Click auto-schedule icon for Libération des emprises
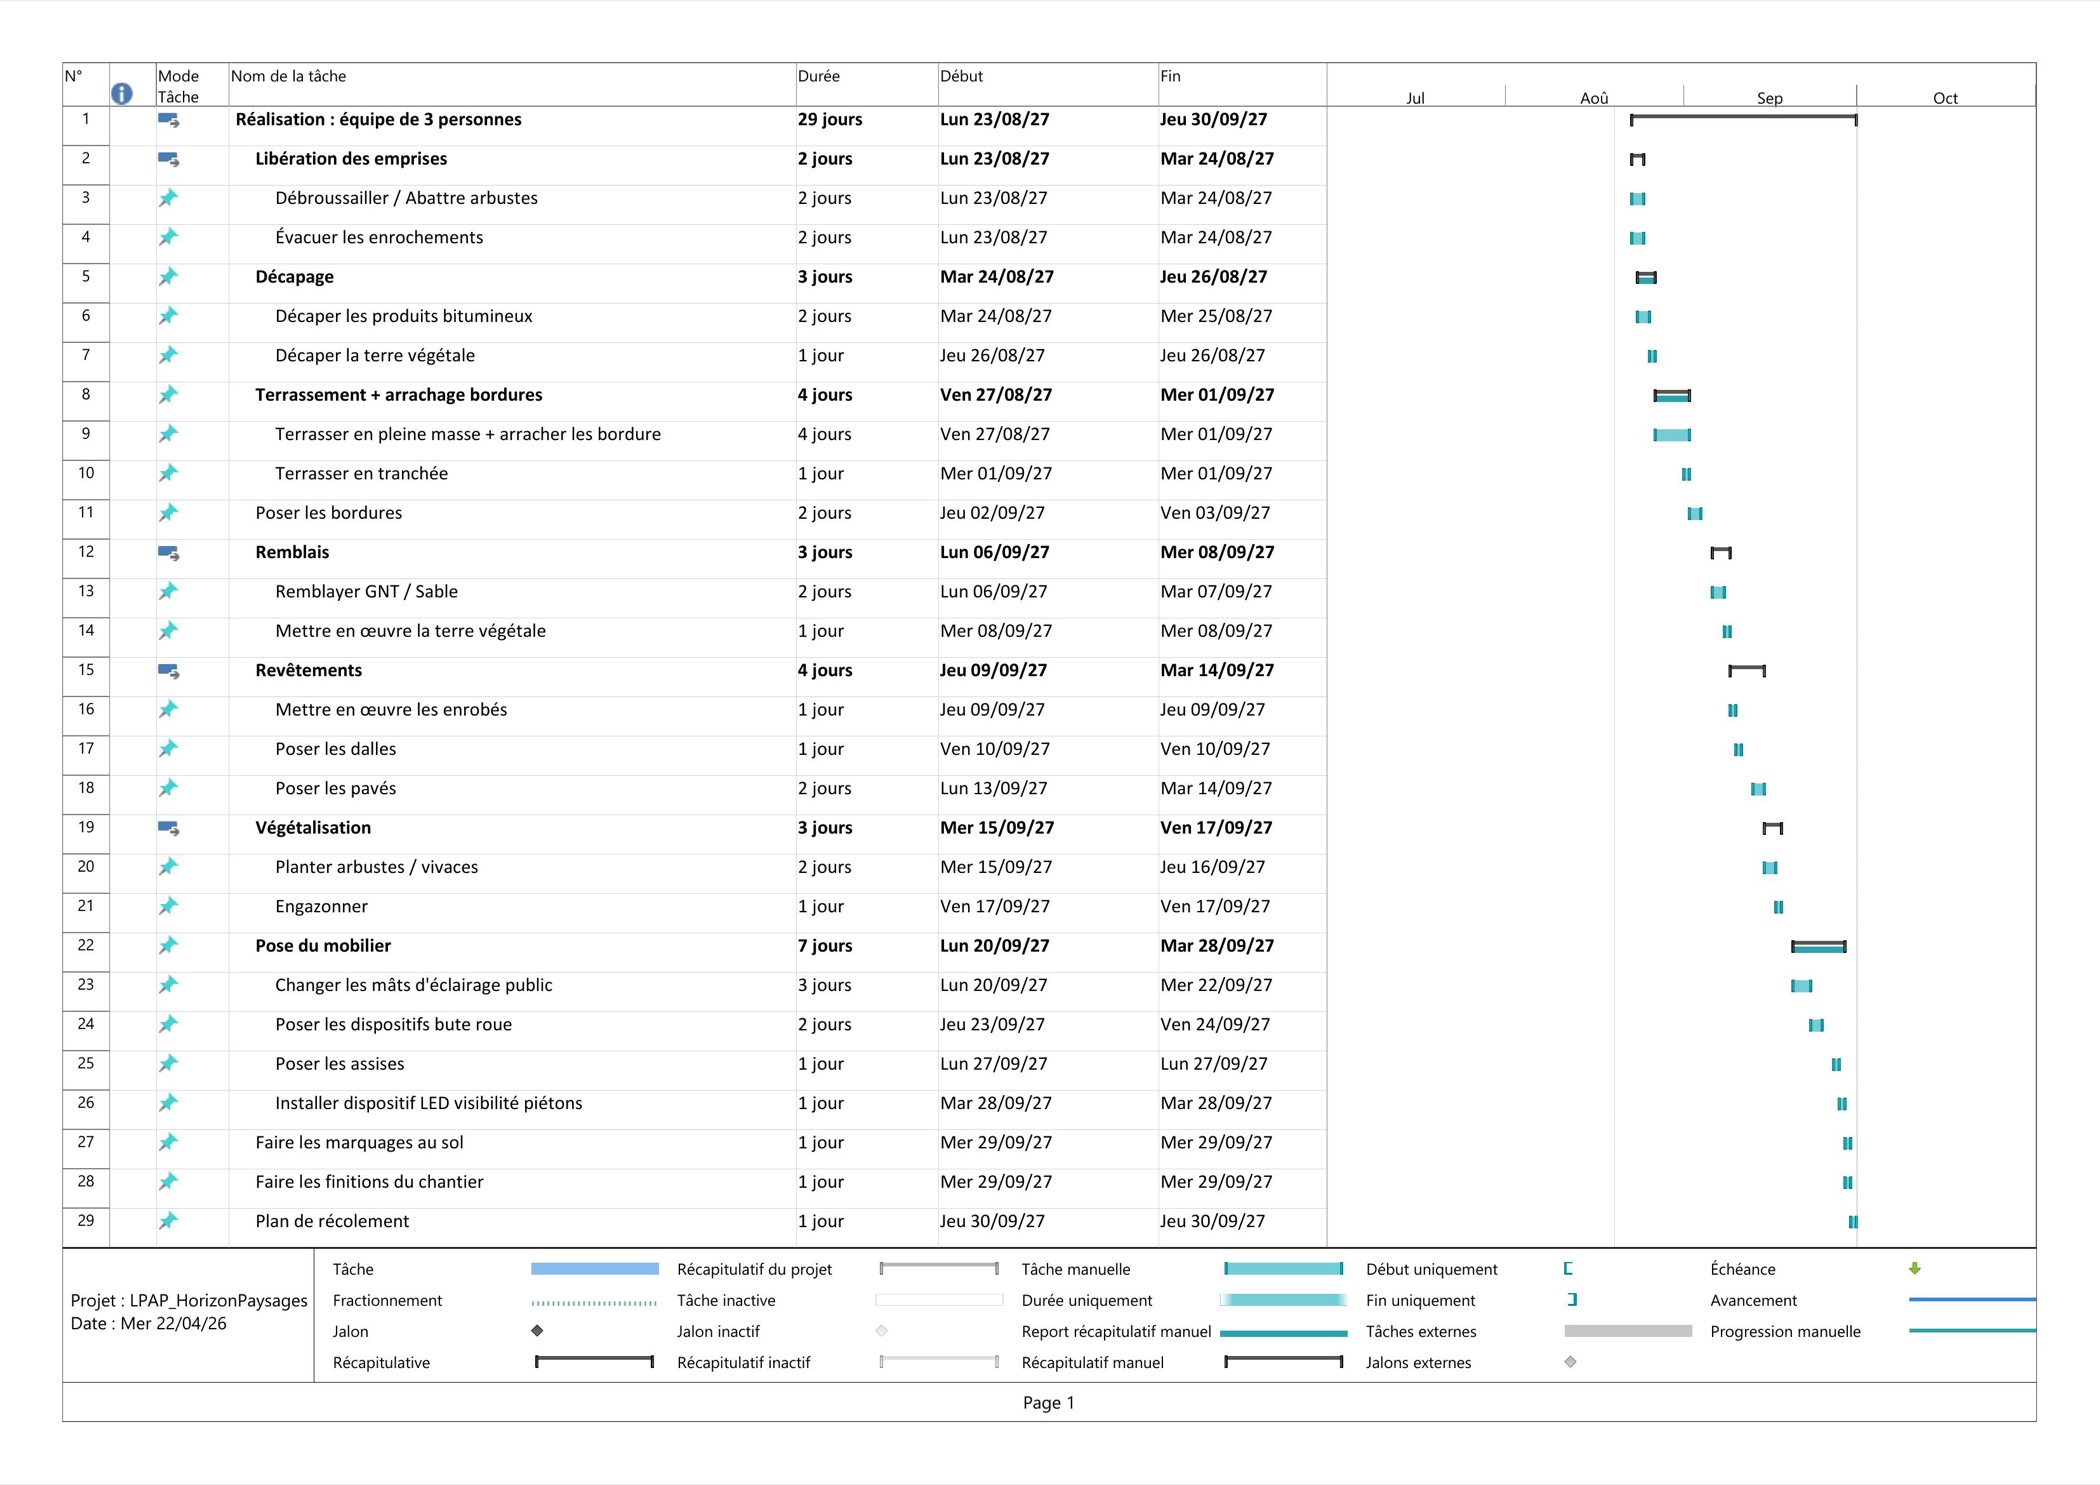 pos(169,159)
